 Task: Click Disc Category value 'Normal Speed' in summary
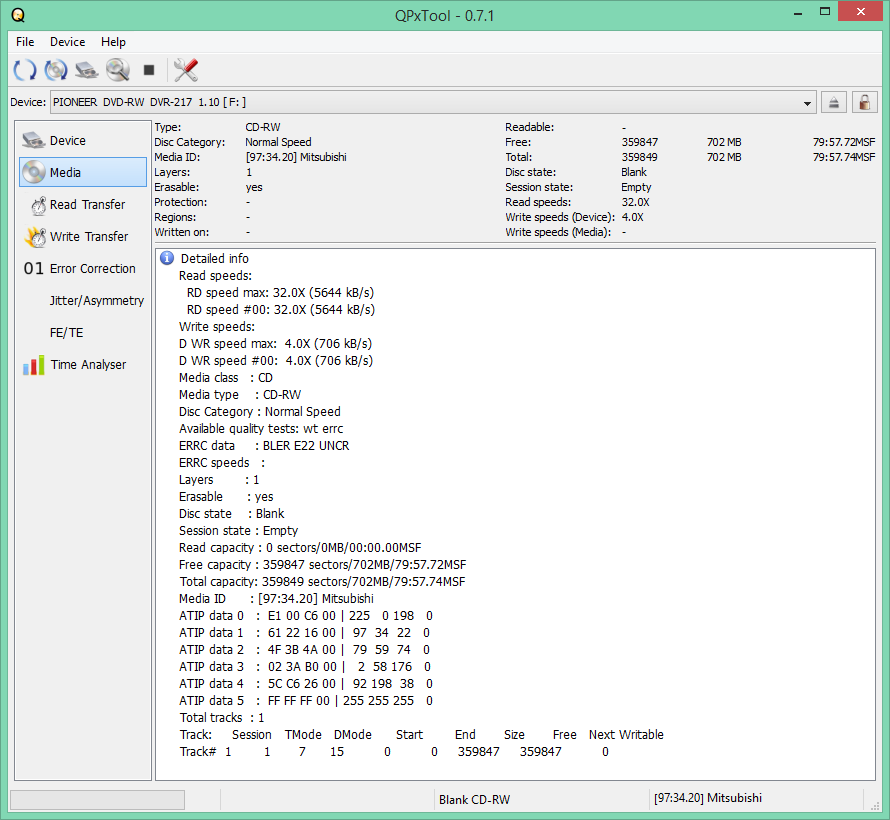coord(278,142)
